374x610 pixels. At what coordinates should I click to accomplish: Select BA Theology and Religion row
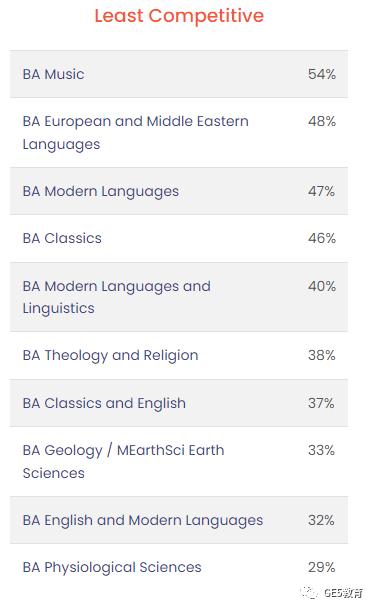(179, 356)
